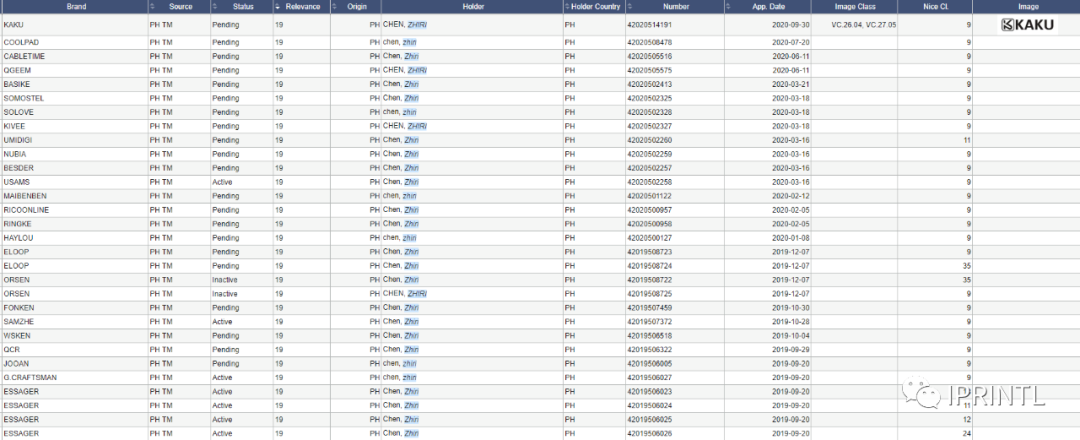
Task: Select the BASIKE brand row
Action: click(x=540, y=84)
